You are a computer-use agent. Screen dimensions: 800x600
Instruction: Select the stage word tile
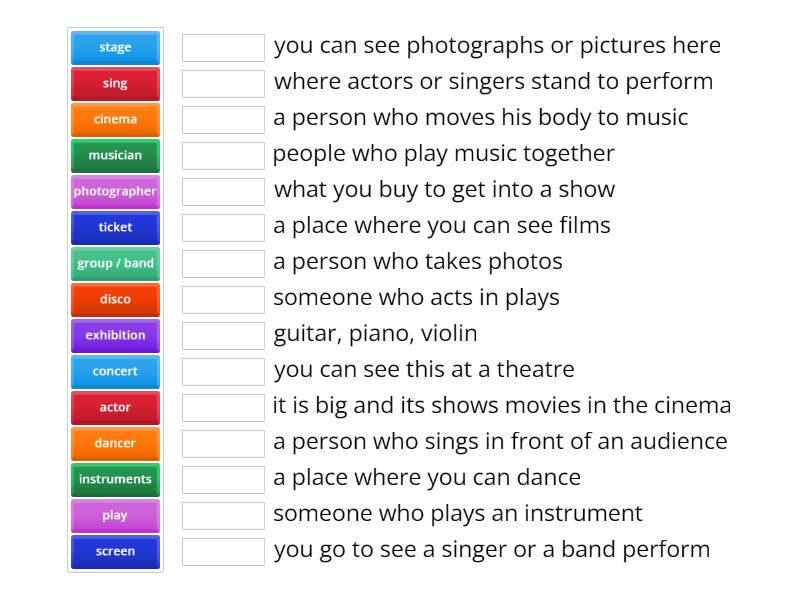114,46
